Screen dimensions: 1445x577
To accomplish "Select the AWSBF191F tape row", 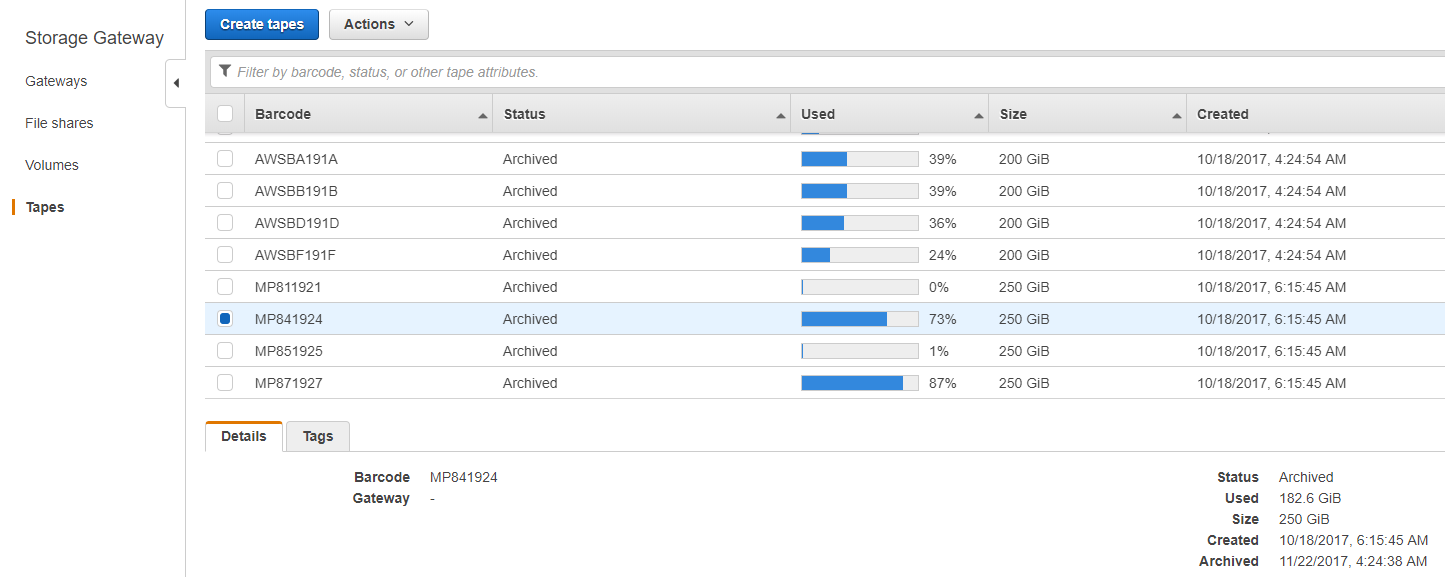I will (825, 255).
